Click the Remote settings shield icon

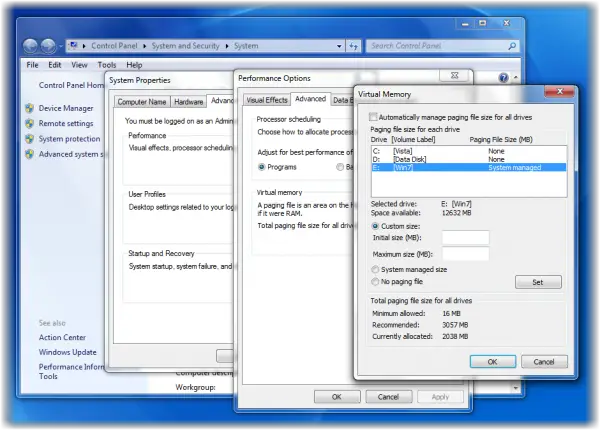[29, 124]
